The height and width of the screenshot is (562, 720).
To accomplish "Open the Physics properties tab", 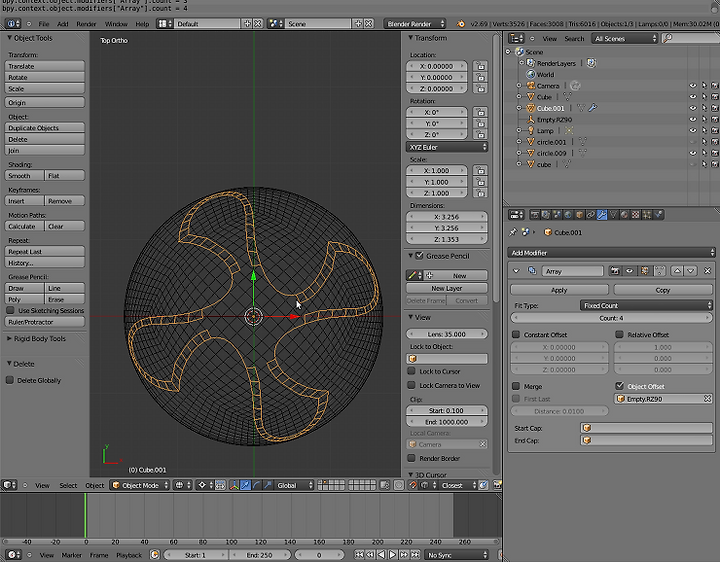I will 658,214.
